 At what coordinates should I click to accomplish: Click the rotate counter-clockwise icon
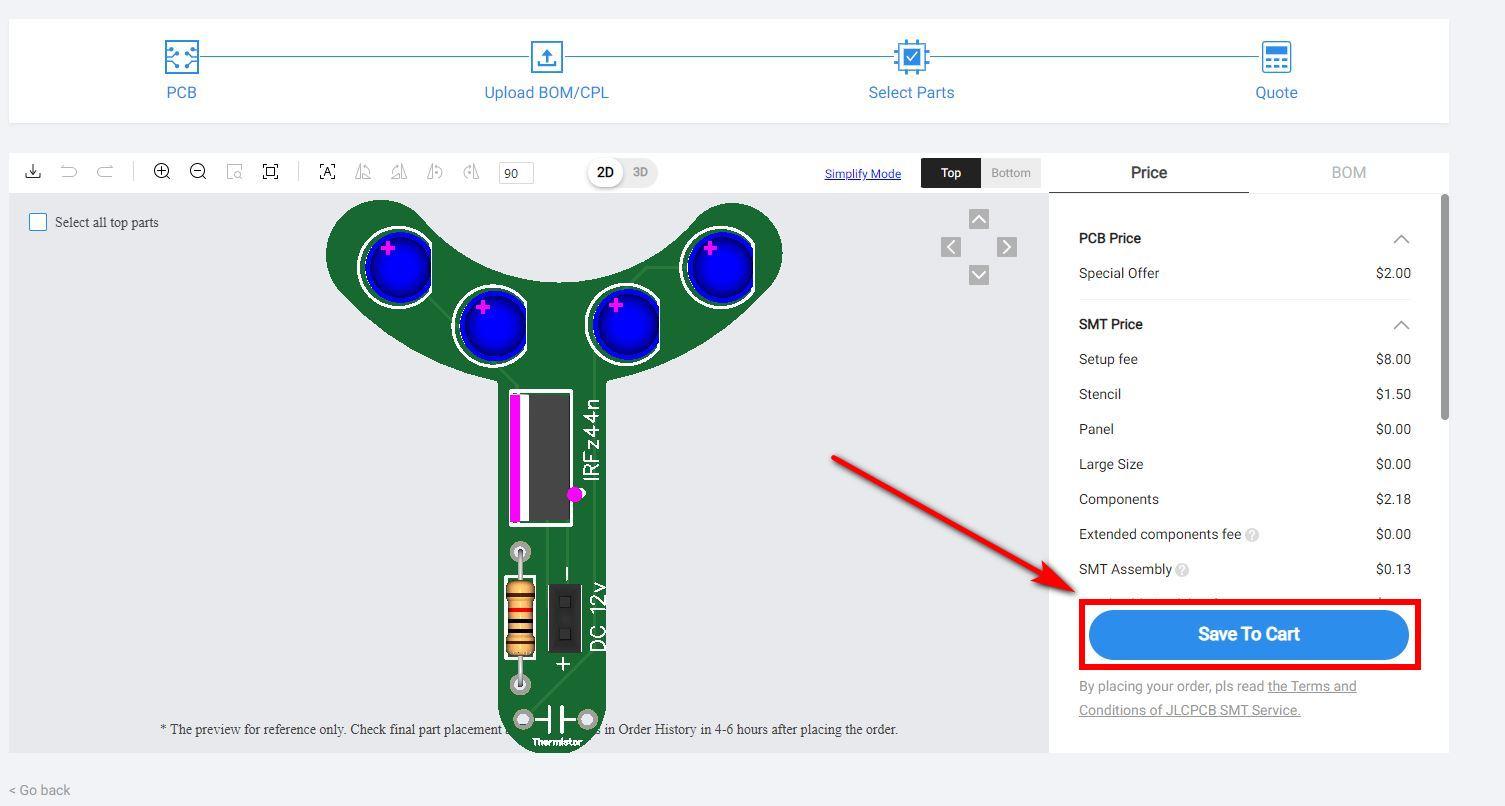tap(435, 172)
